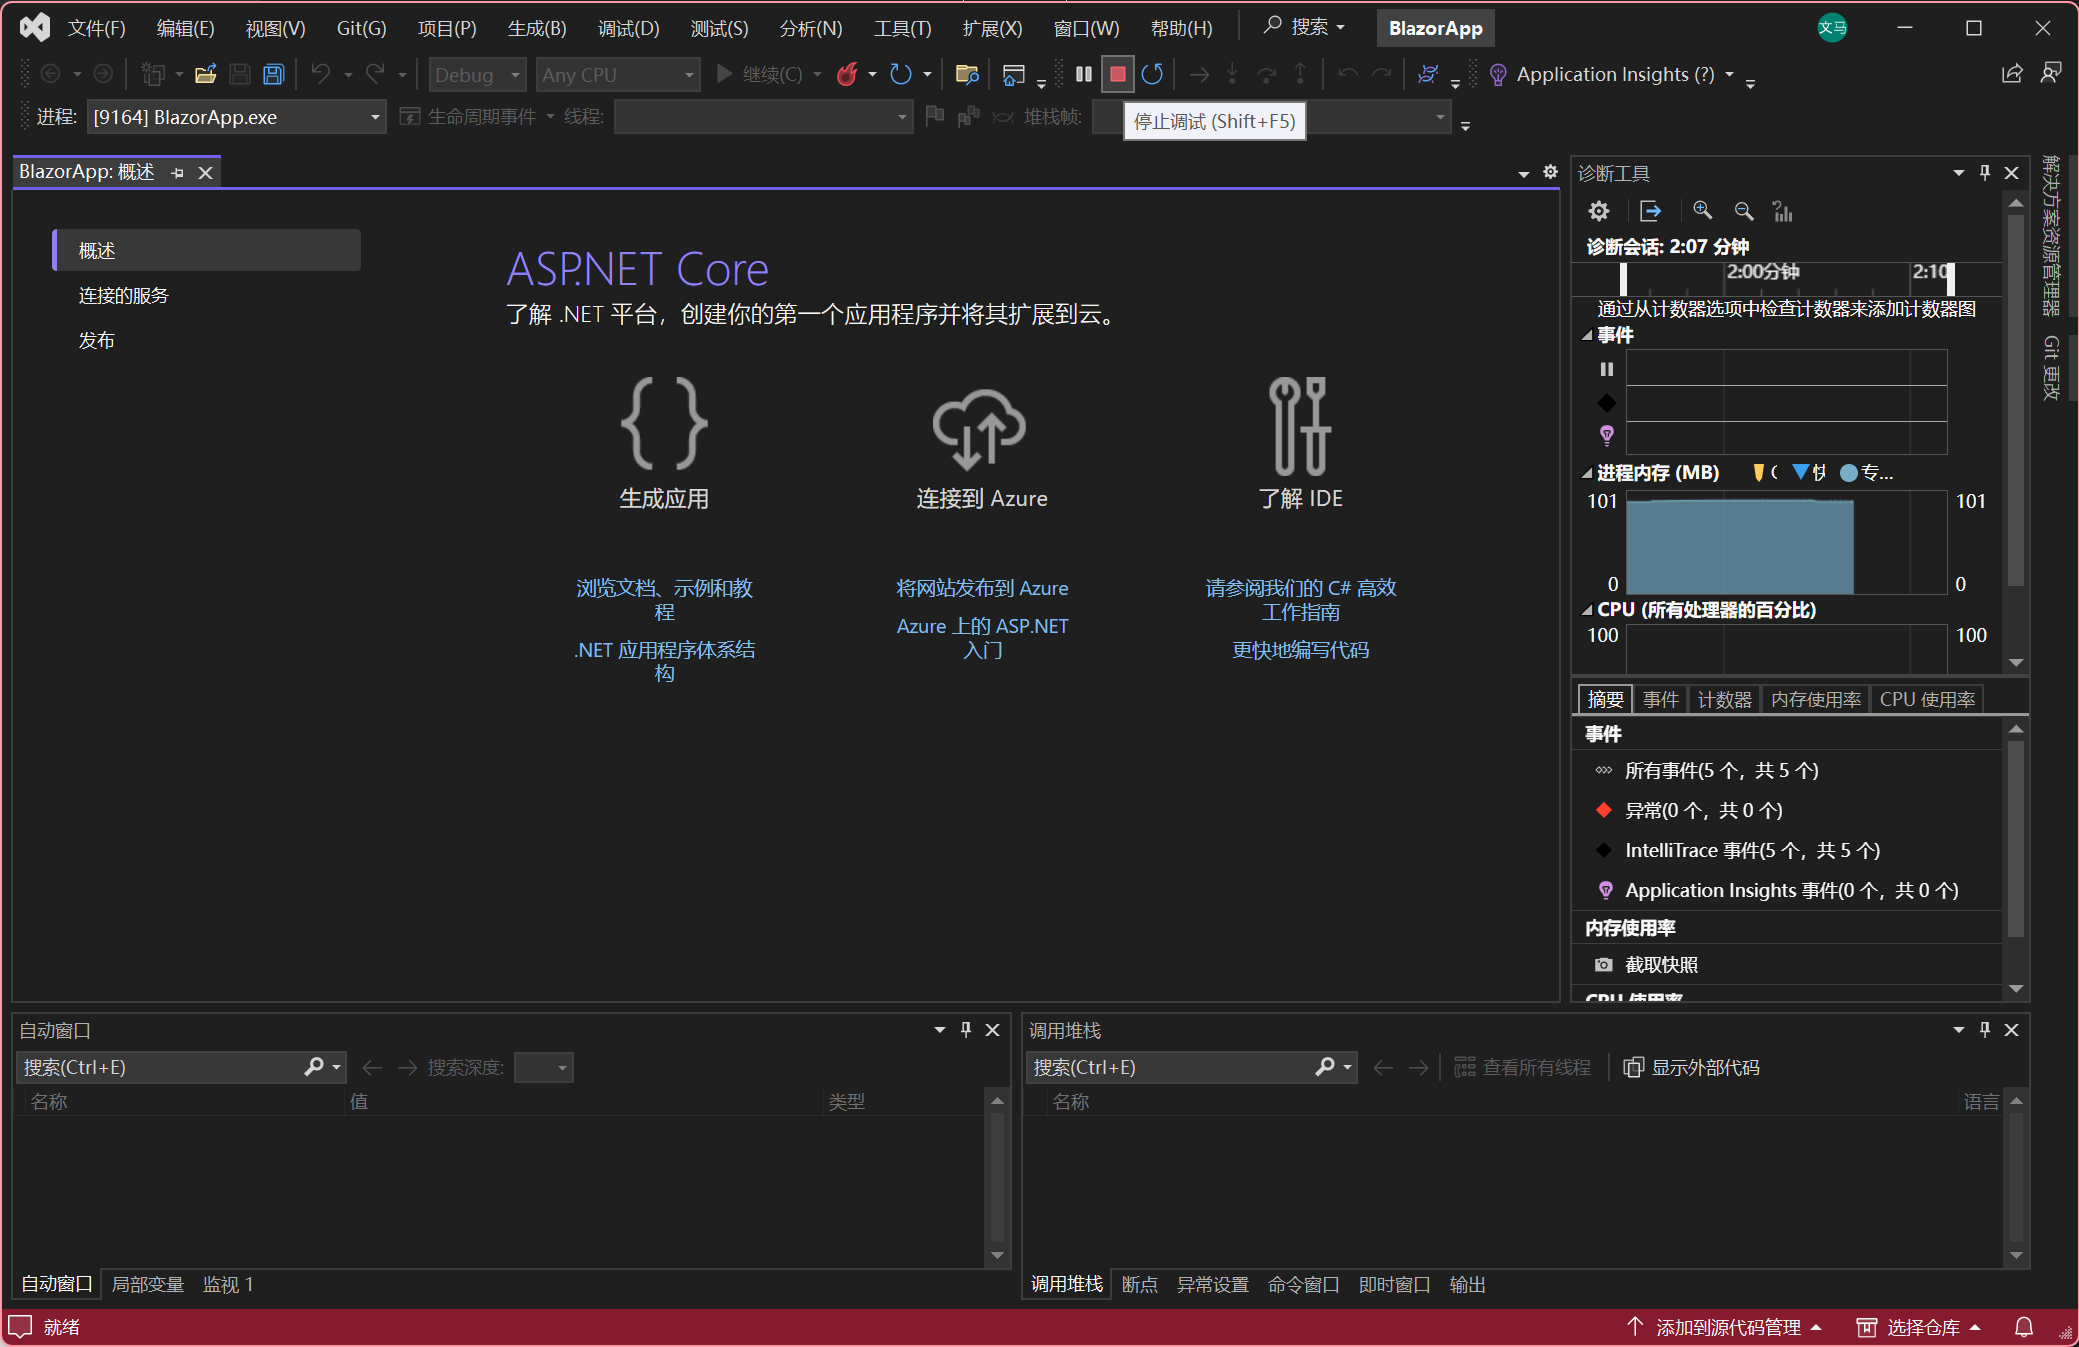Select 发布 in the left navigation
This screenshot has height=1347, width=2079.
click(97, 341)
